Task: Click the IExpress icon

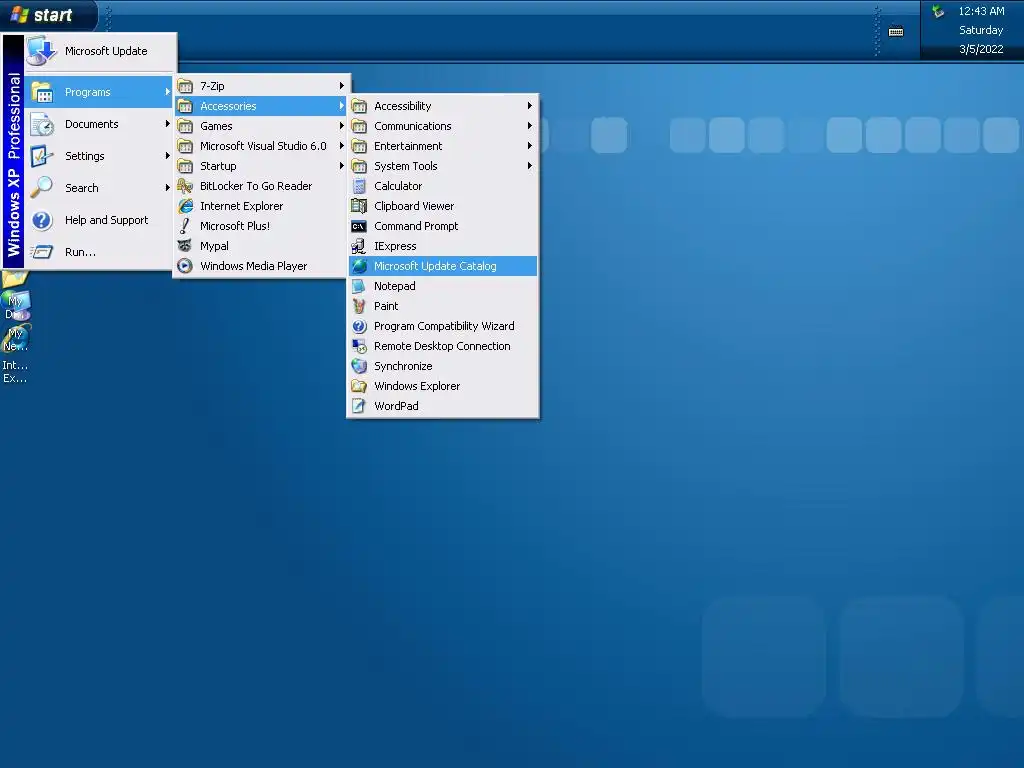Action: [x=359, y=246]
